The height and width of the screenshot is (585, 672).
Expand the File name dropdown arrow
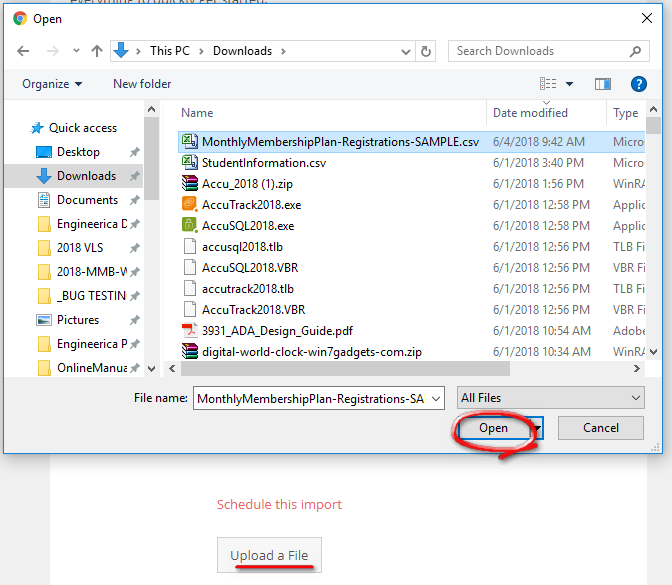[436, 399]
